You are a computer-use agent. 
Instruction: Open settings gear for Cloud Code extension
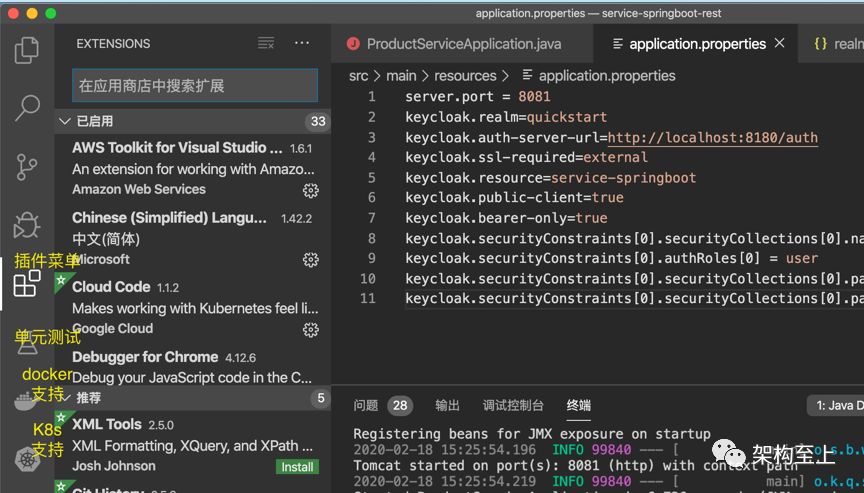click(x=311, y=330)
